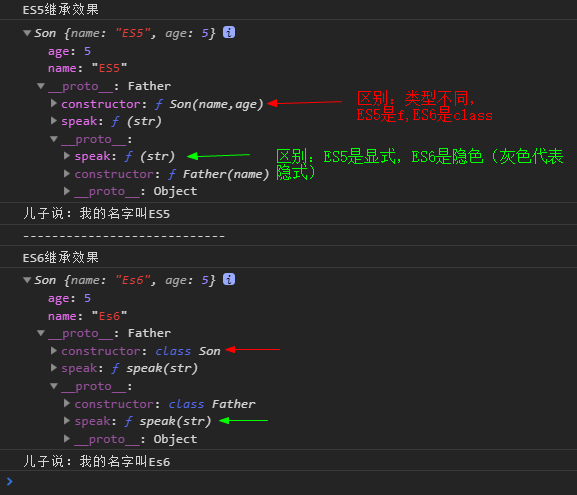Click the log line 儿子说：我的名字叫Es6
The width and height of the screenshot is (577, 495).
click(x=96, y=461)
